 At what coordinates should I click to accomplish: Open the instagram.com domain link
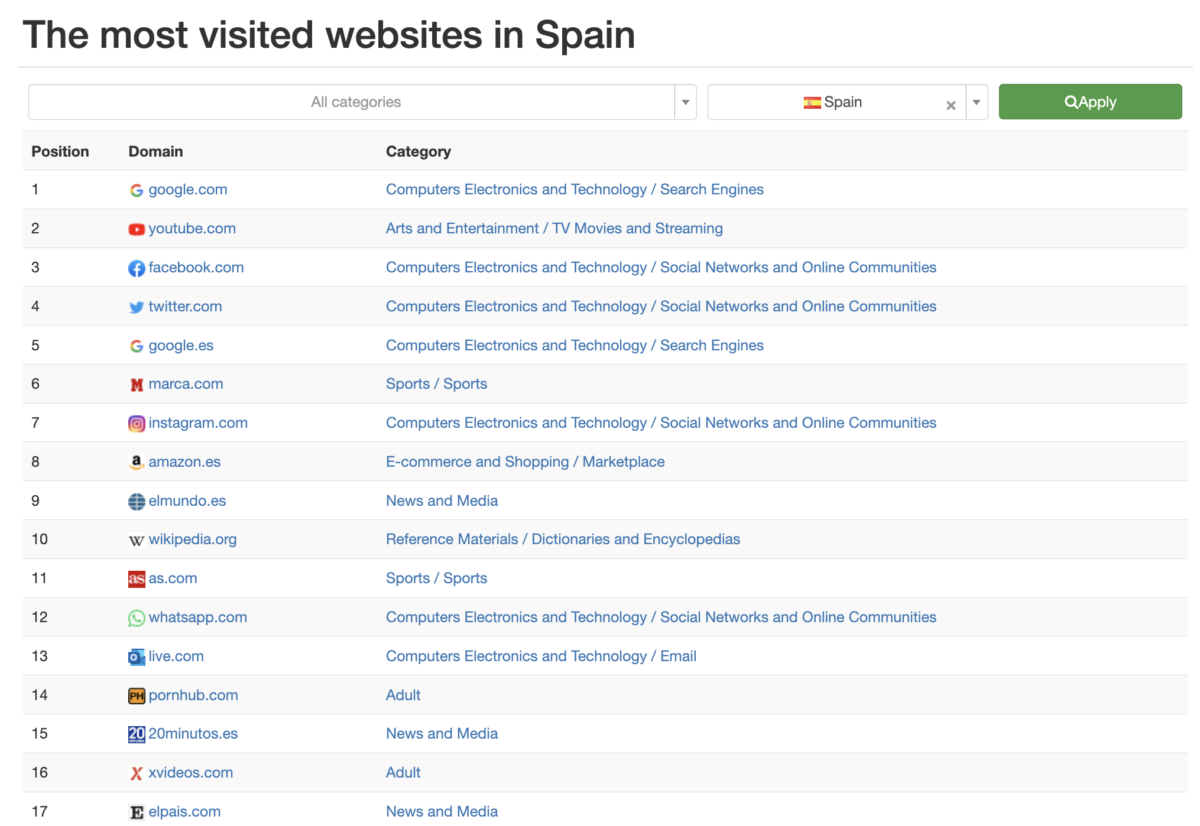tap(198, 423)
